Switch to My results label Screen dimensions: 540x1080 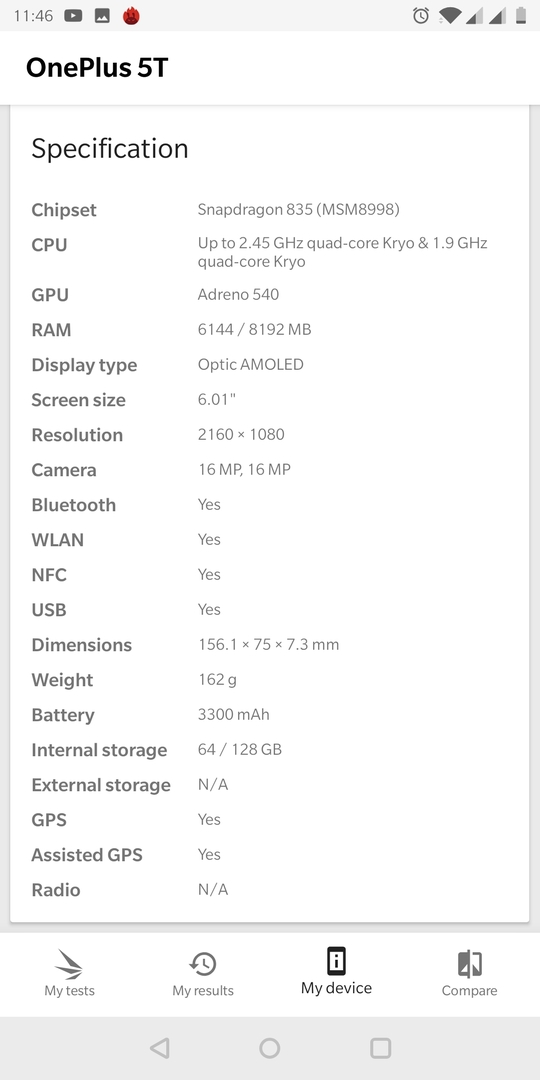click(202, 990)
